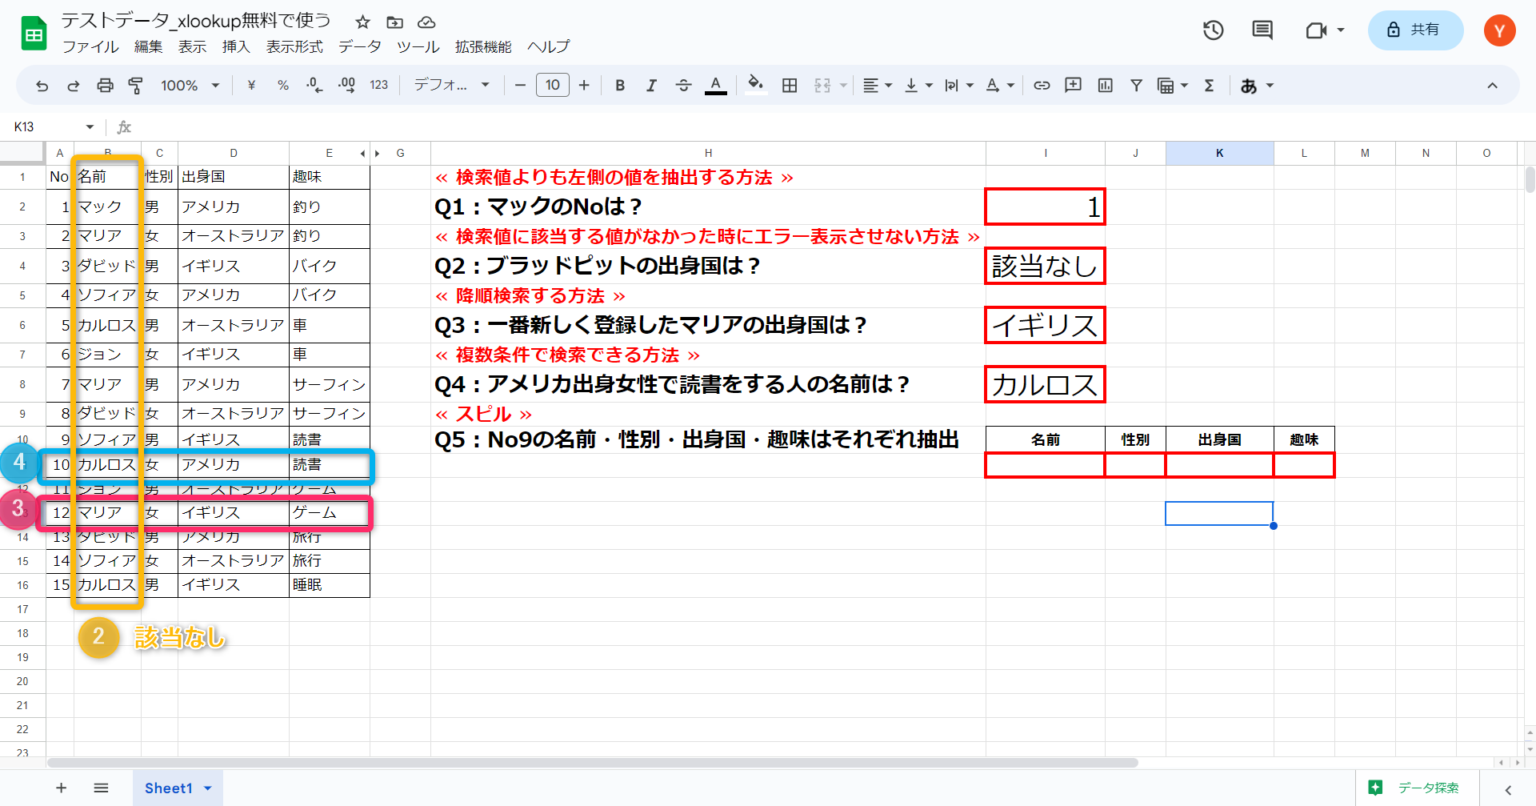This screenshot has height=806, width=1536.
Task: Toggle bold formatting on
Action: pyautogui.click(x=620, y=85)
